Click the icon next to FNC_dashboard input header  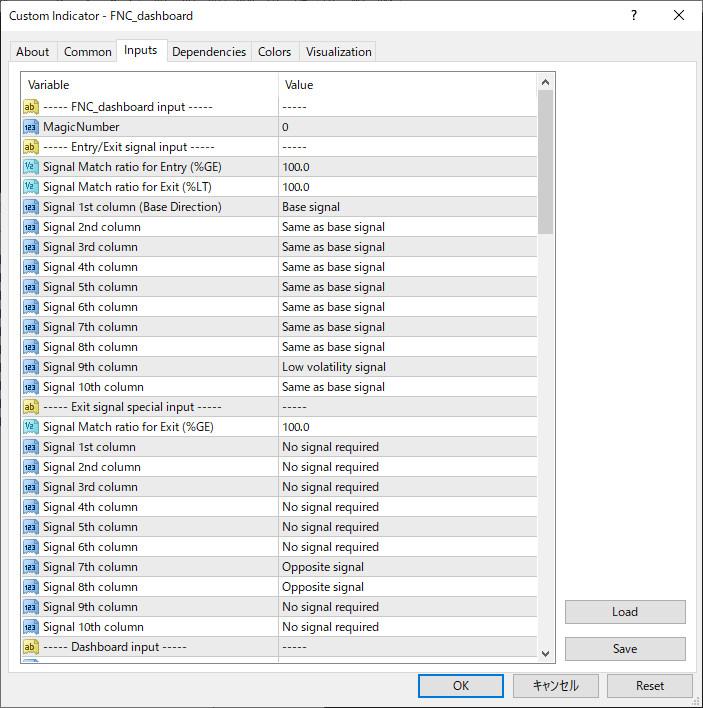31,107
